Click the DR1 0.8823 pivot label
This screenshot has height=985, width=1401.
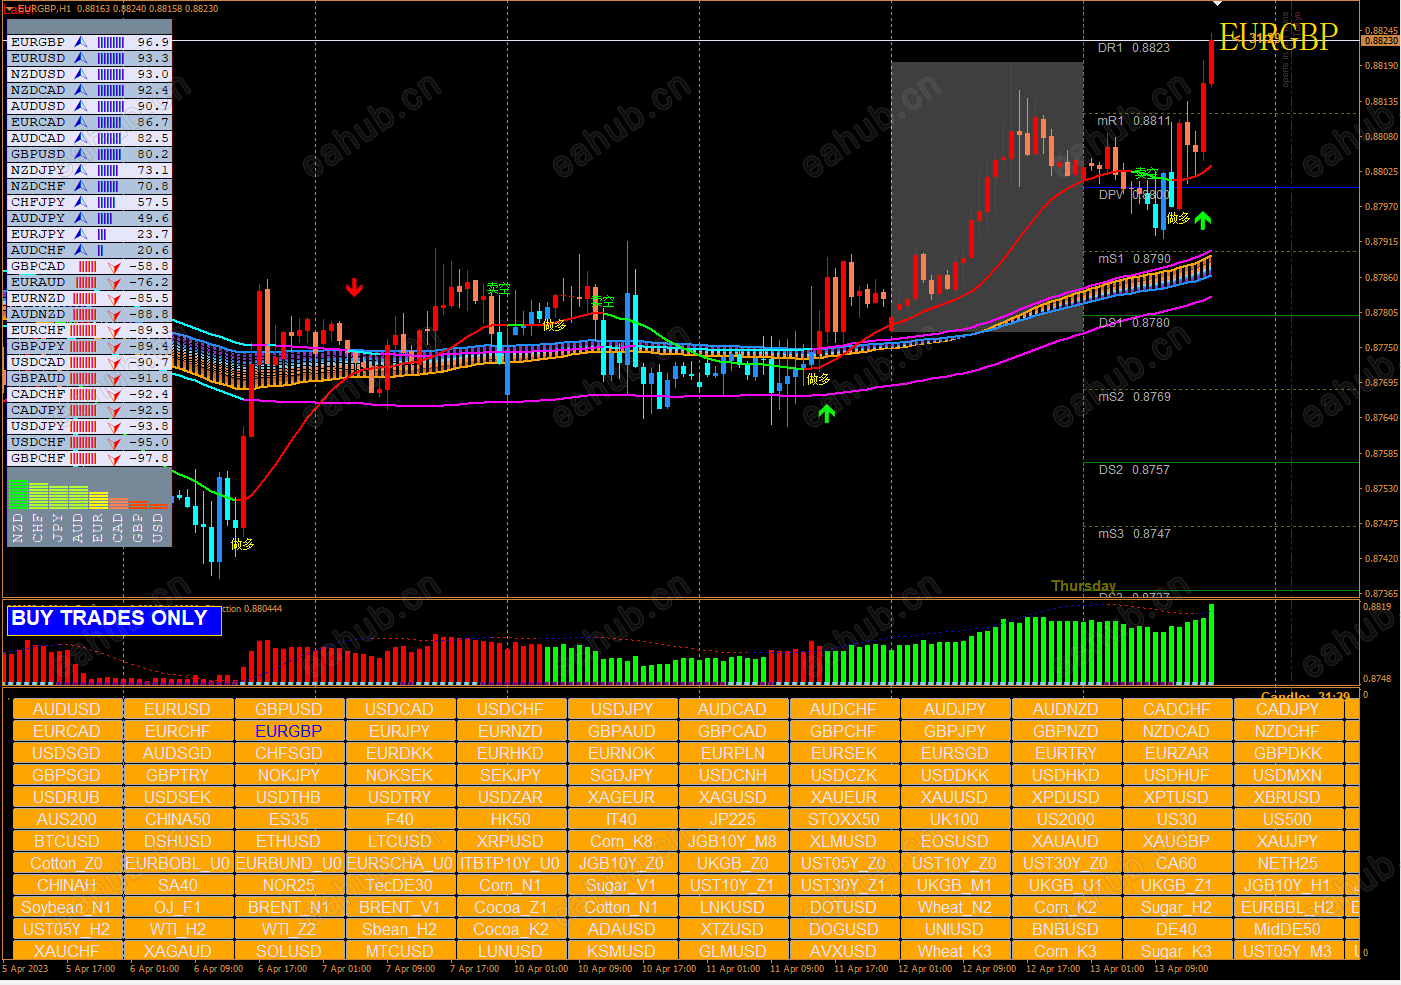click(x=1133, y=47)
